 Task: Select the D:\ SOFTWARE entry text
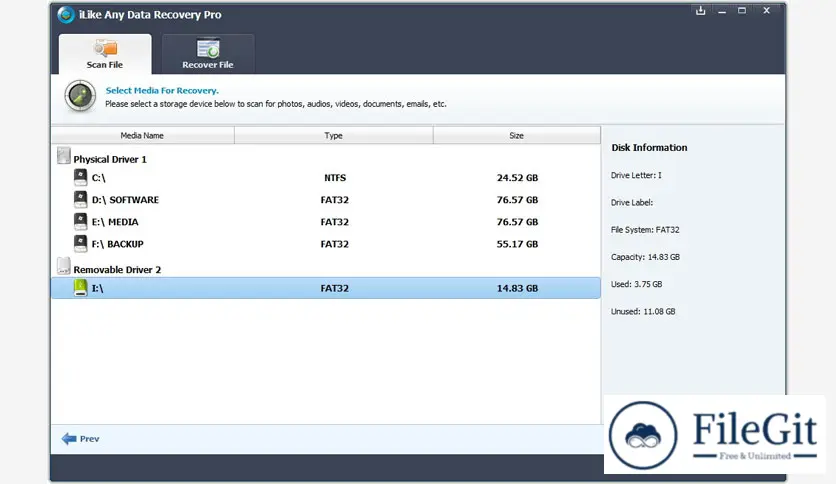125,200
